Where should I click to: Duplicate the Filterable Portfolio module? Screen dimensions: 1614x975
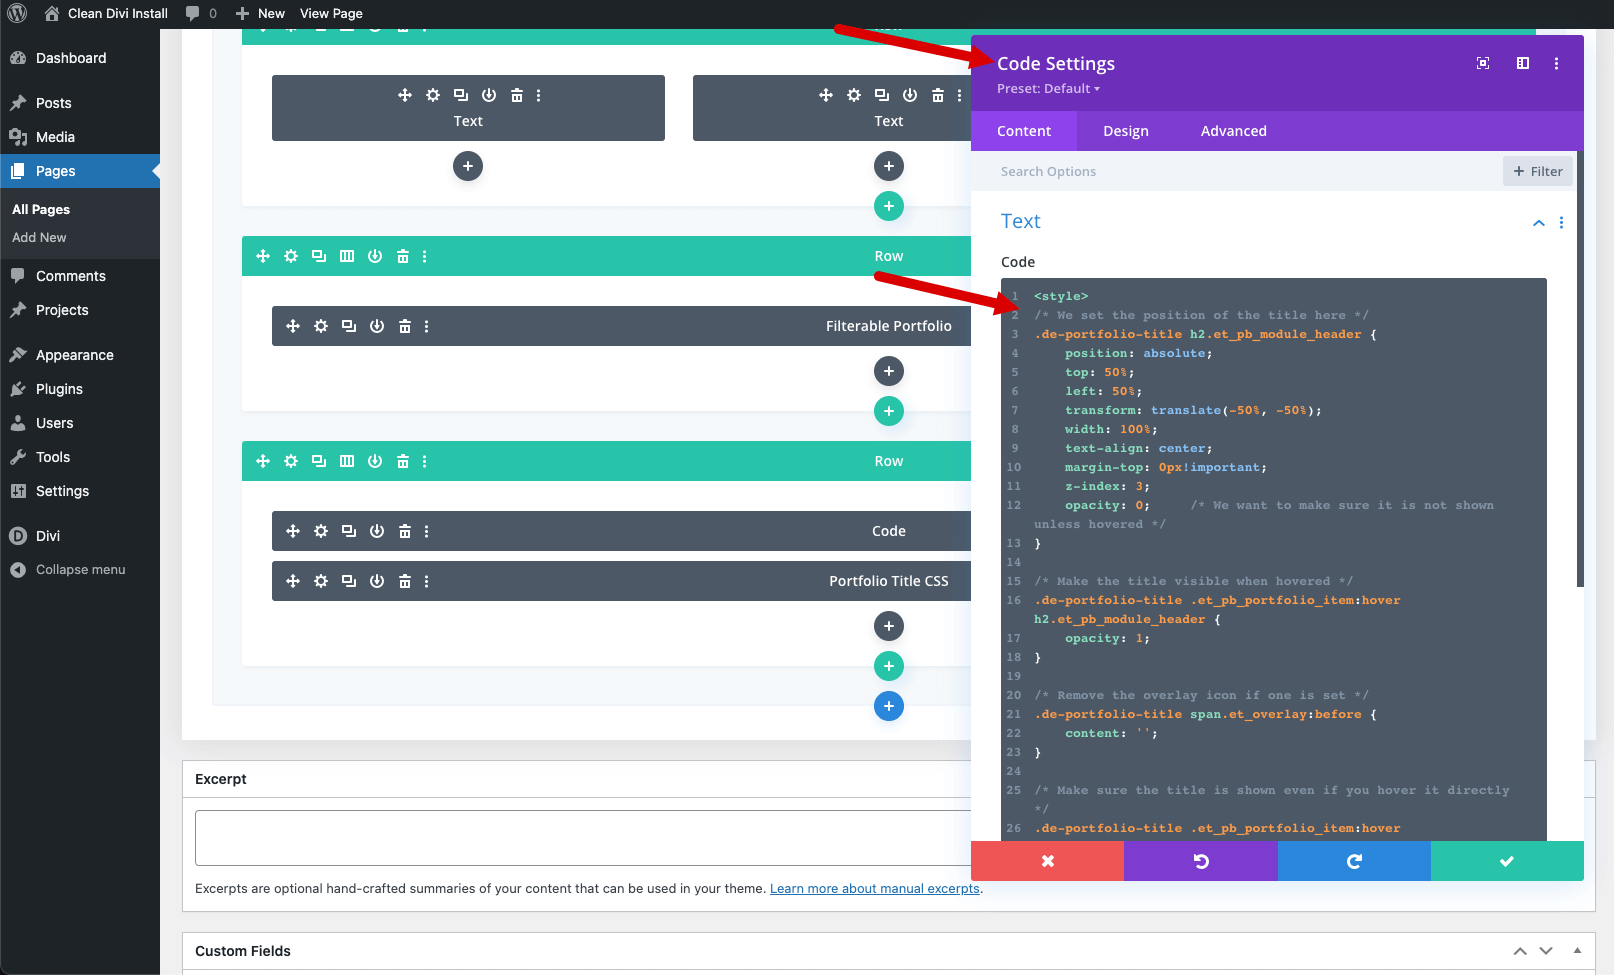(349, 326)
